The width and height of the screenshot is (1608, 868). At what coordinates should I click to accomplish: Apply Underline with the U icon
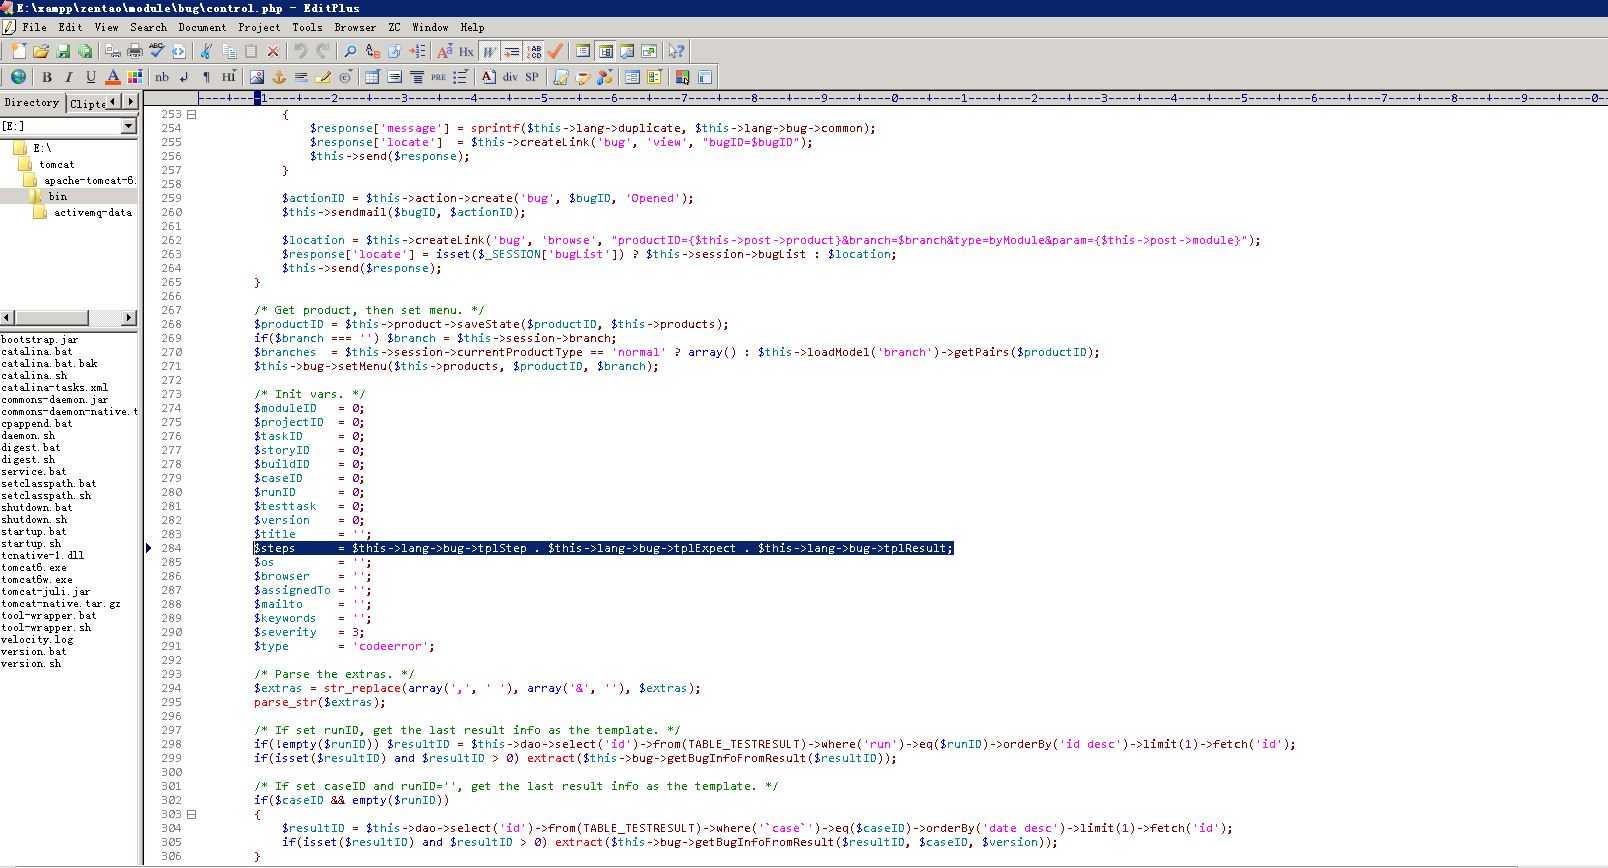[x=91, y=77]
